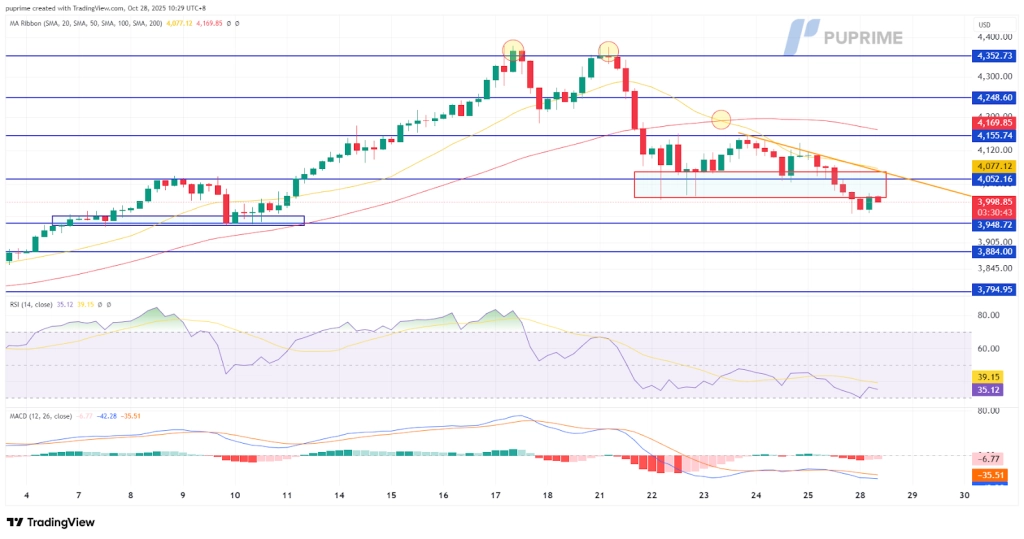The height and width of the screenshot is (539, 1024).
Task: Select the circle marker on the second peak
Action: (x=608, y=51)
